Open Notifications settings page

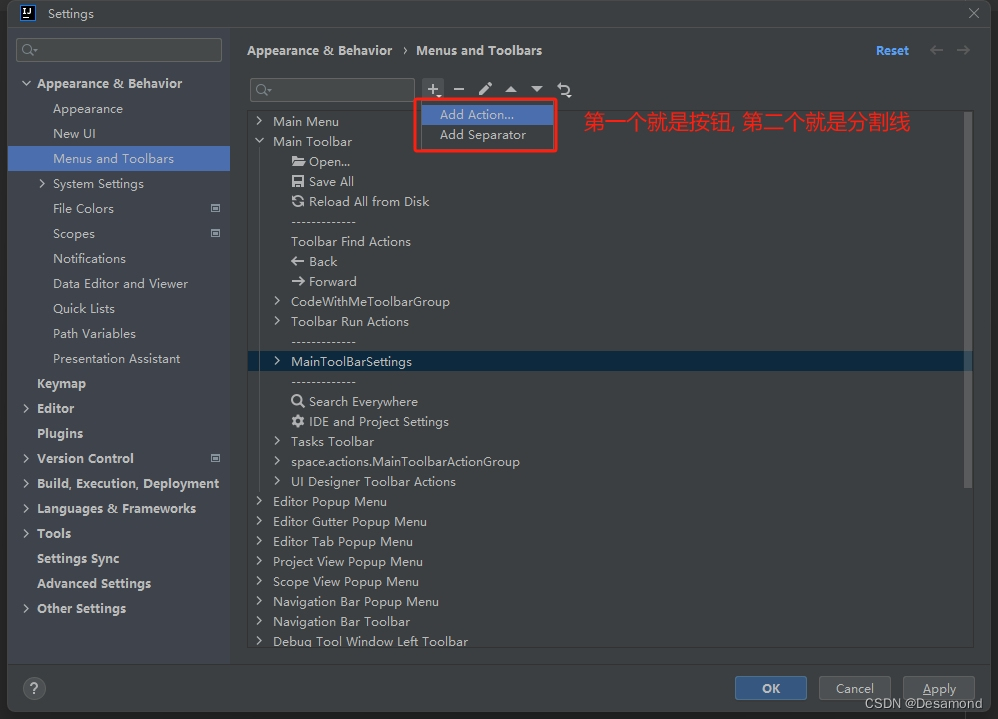89,258
